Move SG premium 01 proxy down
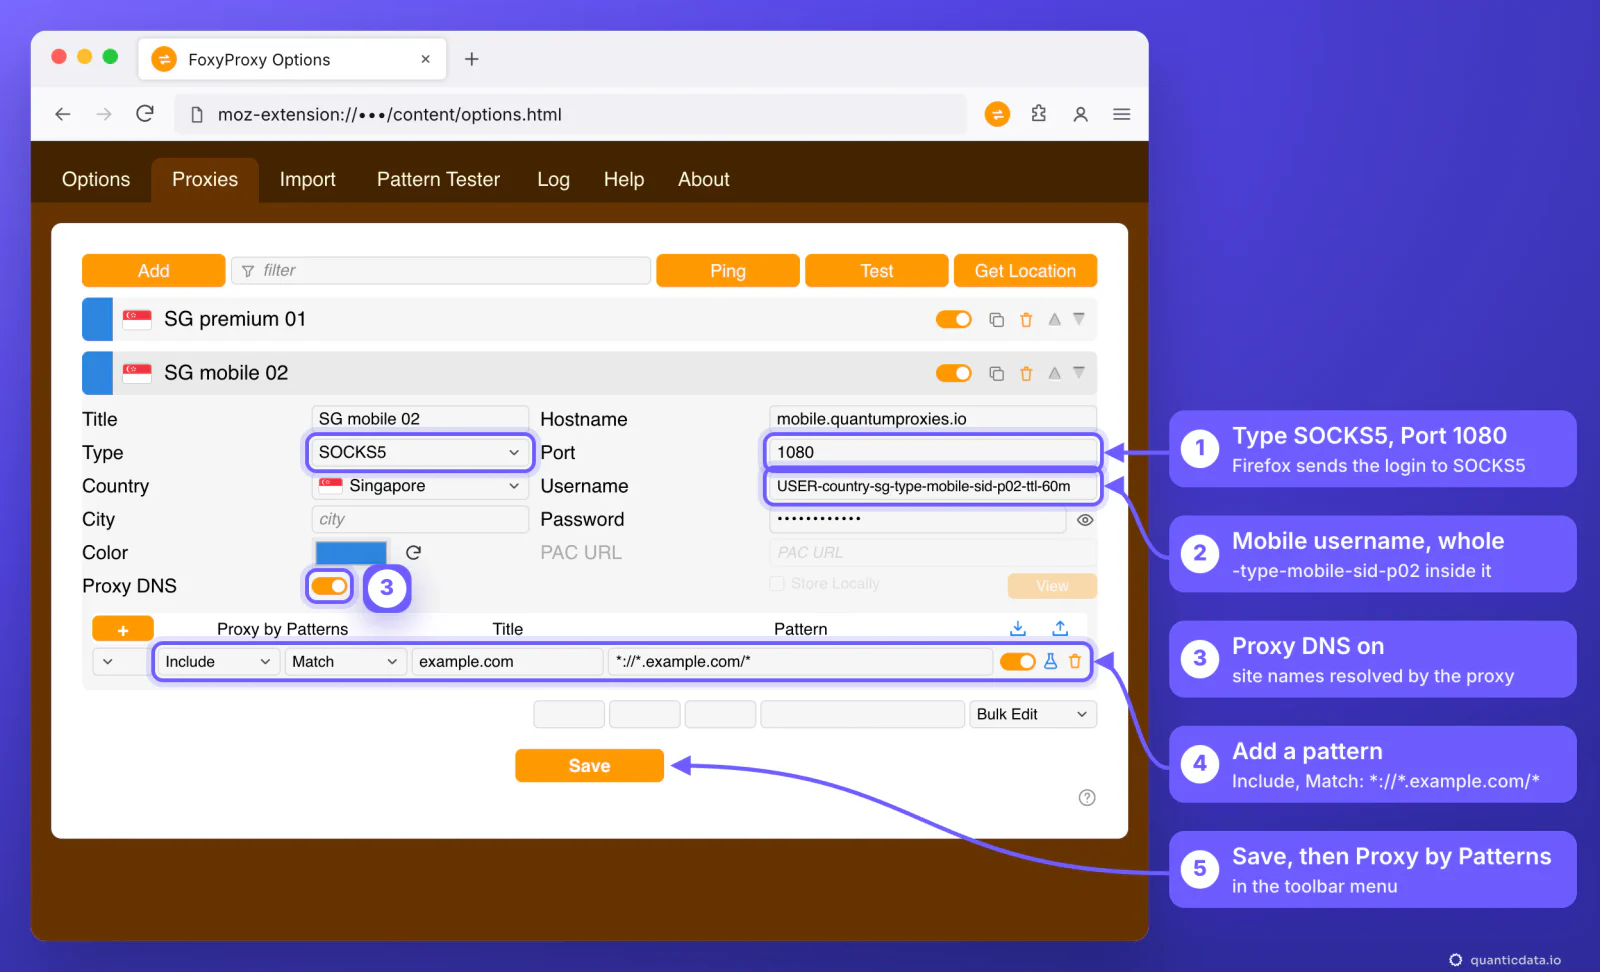Image resolution: width=1600 pixels, height=972 pixels. 1079,319
